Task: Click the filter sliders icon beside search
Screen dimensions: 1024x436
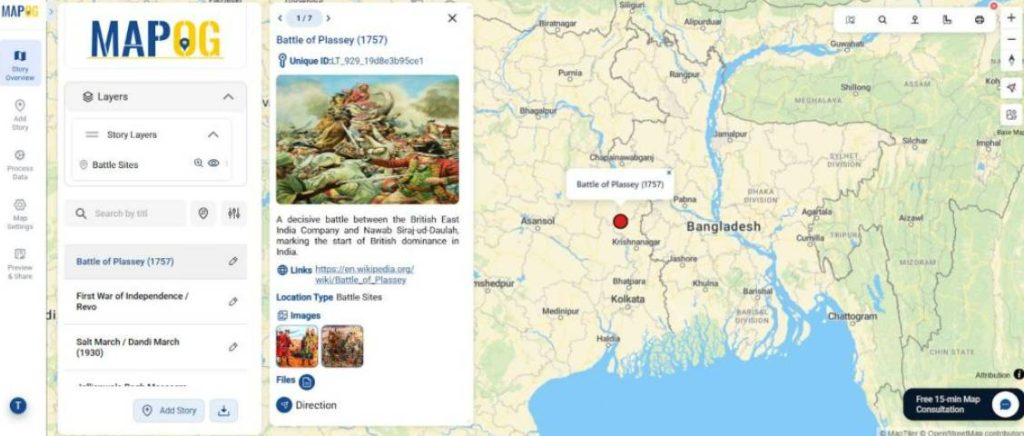Action: point(234,213)
